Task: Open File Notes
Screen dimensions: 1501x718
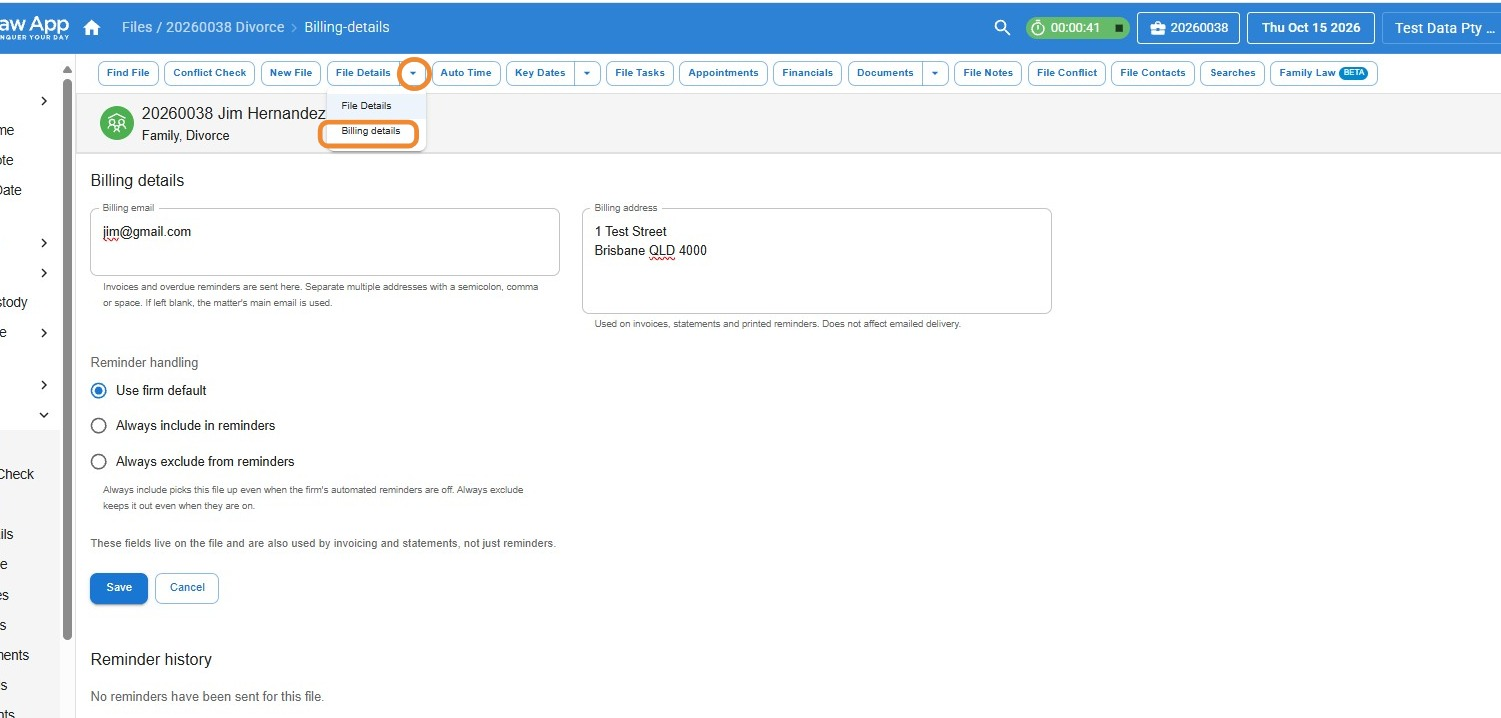Action: pyautogui.click(x=988, y=73)
